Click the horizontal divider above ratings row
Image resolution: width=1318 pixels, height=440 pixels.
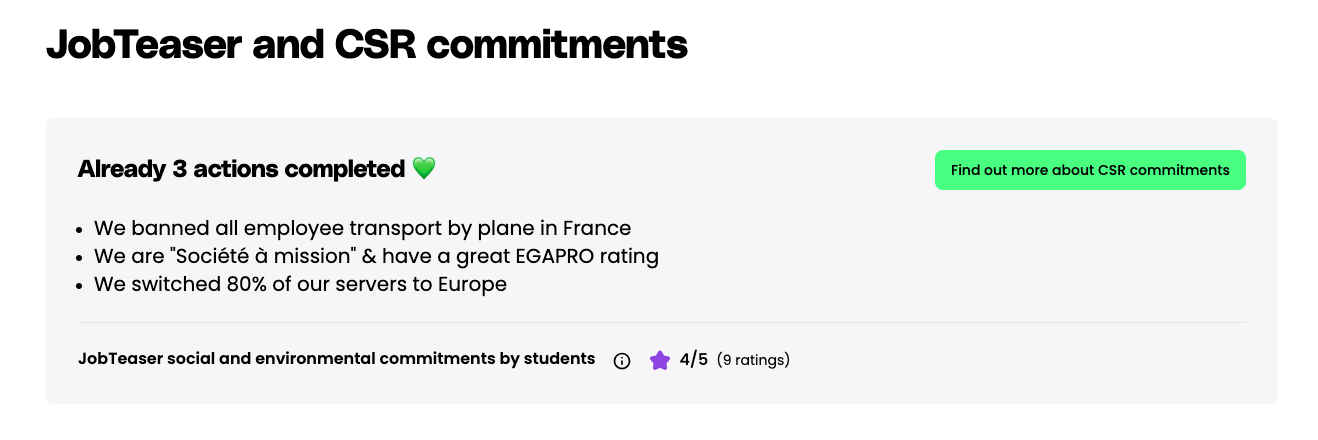[661, 322]
